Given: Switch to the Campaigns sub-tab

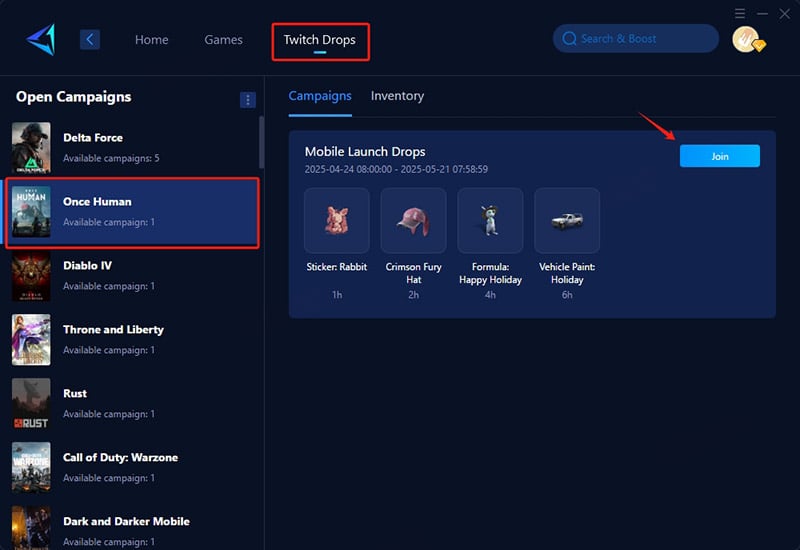Looking at the screenshot, I should pos(320,96).
